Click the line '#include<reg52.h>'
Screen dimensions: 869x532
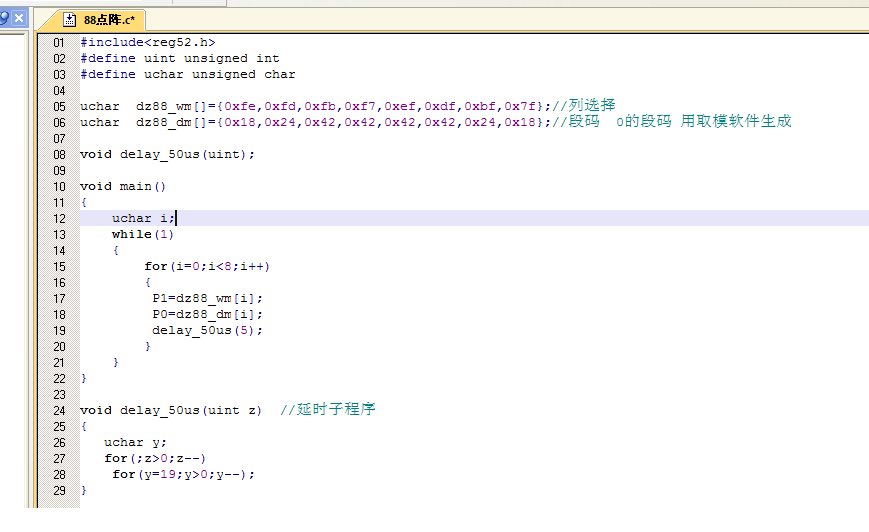pyautogui.click(x=147, y=42)
